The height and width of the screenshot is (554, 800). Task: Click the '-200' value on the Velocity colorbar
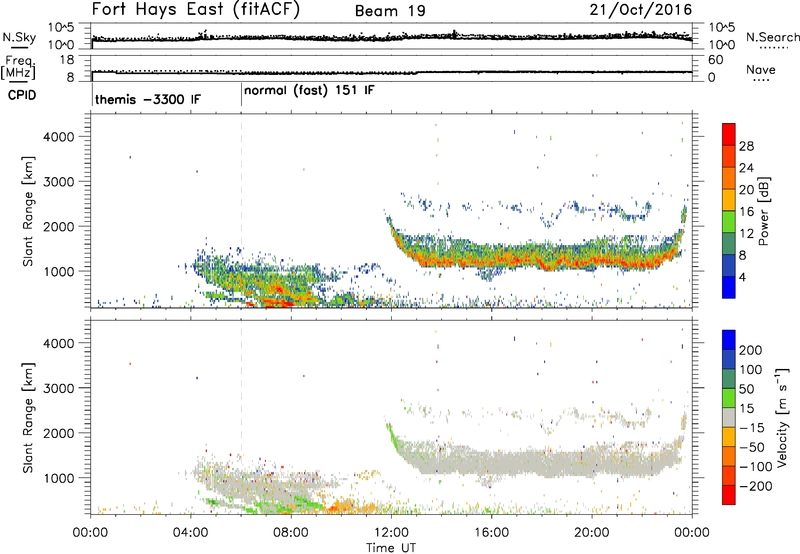coord(754,486)
